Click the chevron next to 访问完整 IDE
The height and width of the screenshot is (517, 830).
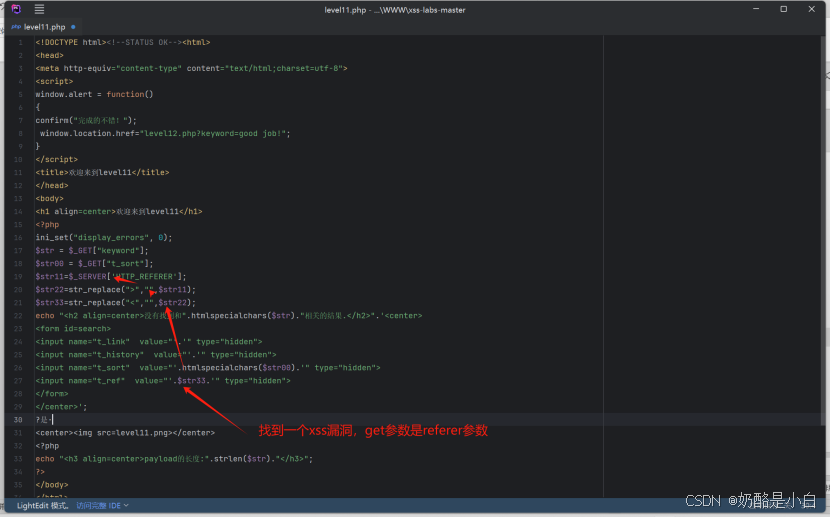[126, 505]
